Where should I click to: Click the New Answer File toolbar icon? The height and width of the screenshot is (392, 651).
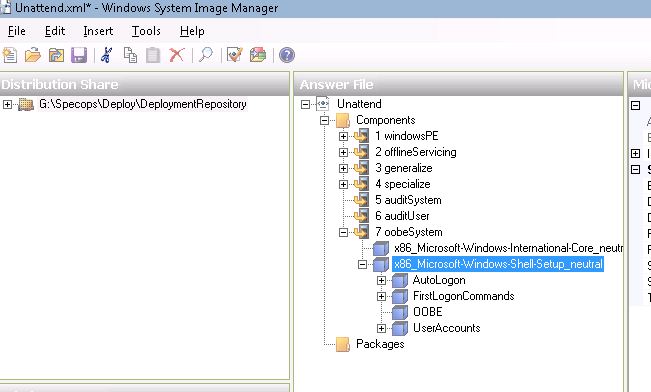(x=10, y=55)
